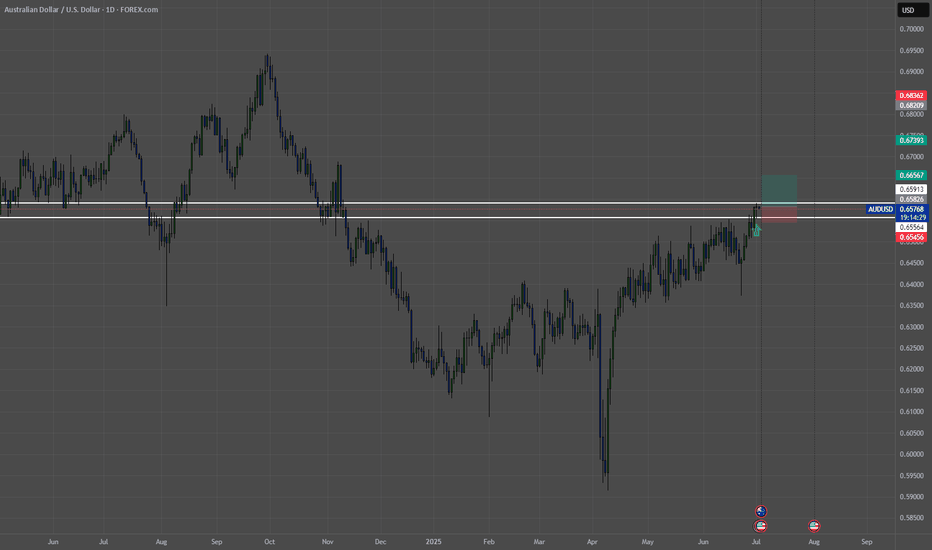Select the green profit zone of long position
Image resolution: width=932 pixels, height=550 pixels.
click(779, 190)
